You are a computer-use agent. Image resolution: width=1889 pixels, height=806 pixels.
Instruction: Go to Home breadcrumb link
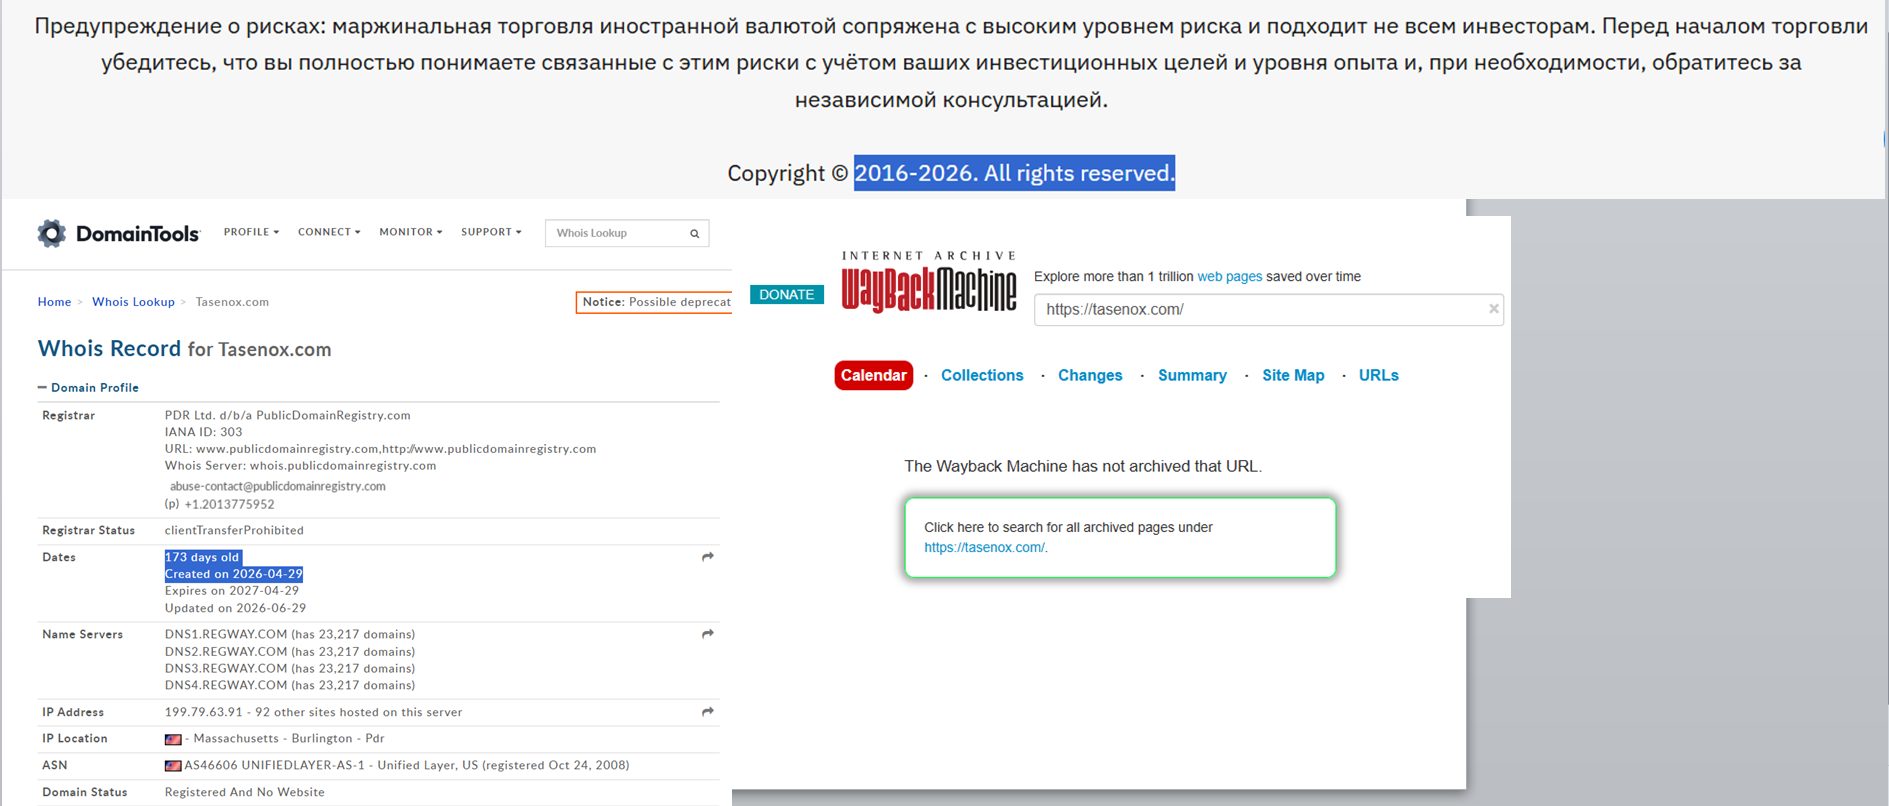(54, 302)
